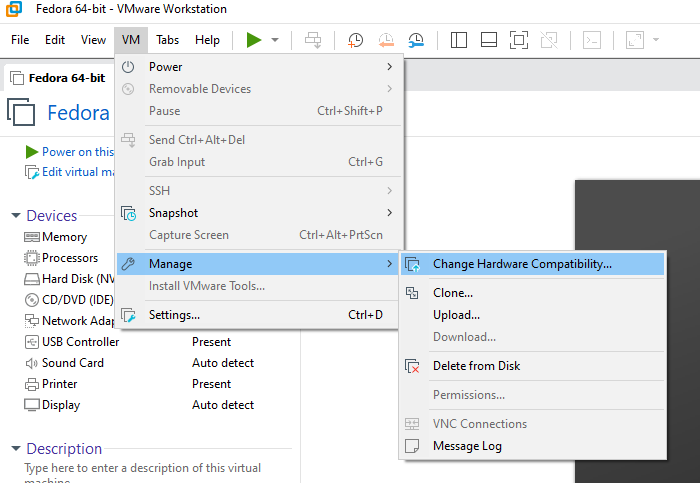Open the console view toolbar icon

coord(592,40)
